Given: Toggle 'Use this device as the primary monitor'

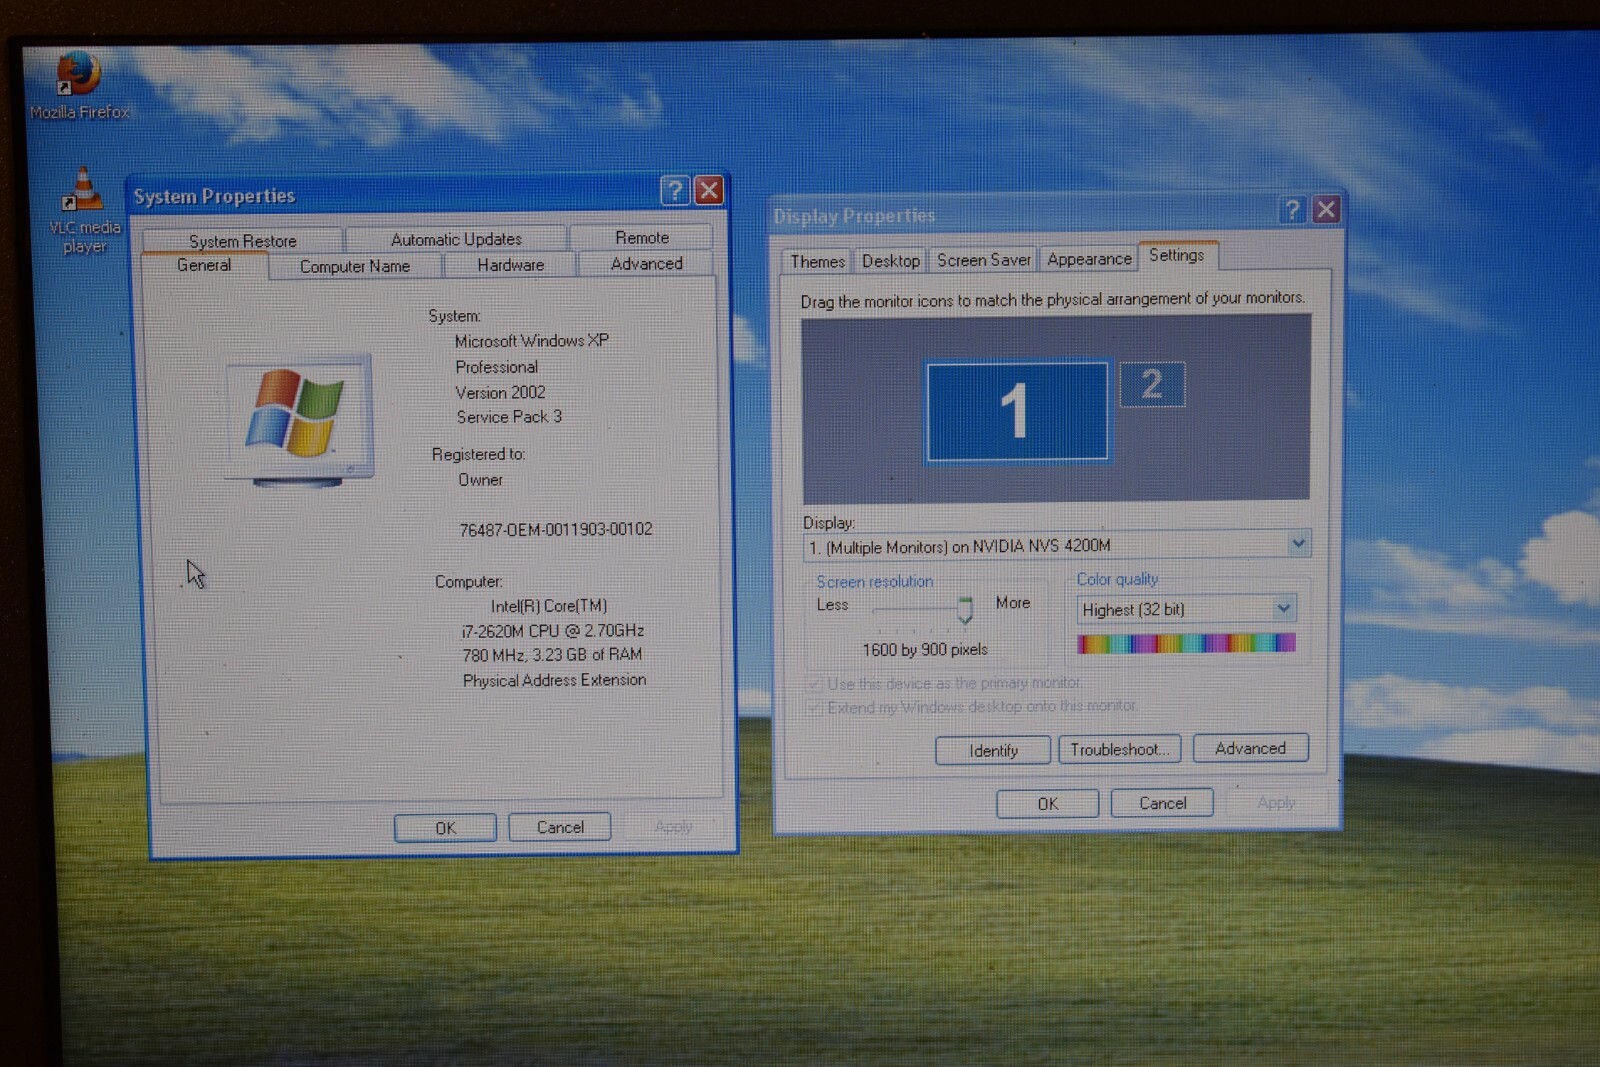Looking at the screenshot, I should point(814,684).
